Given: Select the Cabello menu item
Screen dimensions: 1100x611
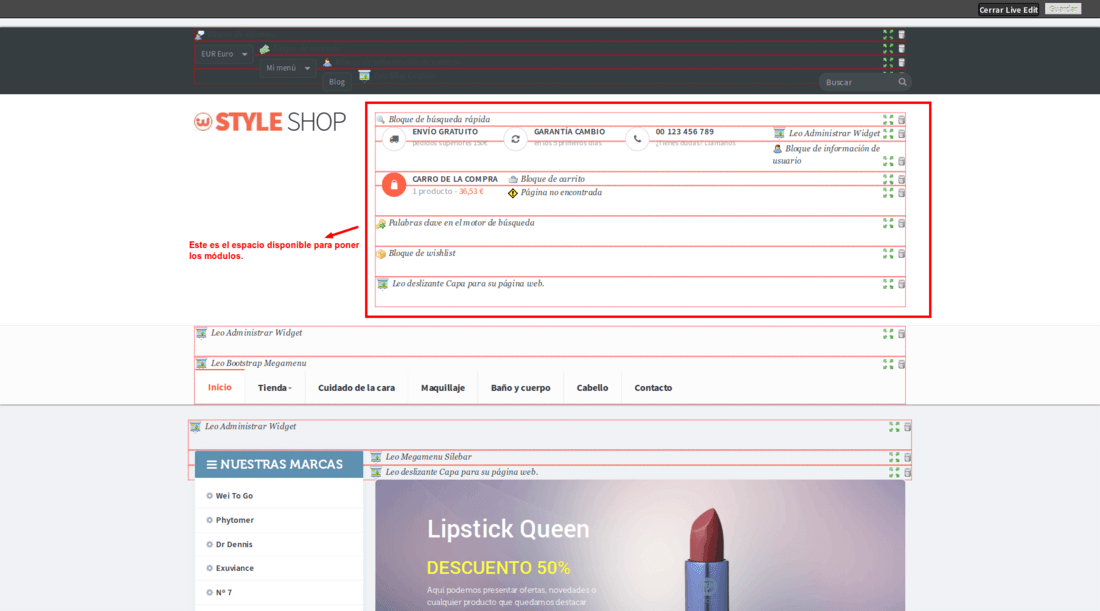Looking at the screenshot, I should [592, 388].
